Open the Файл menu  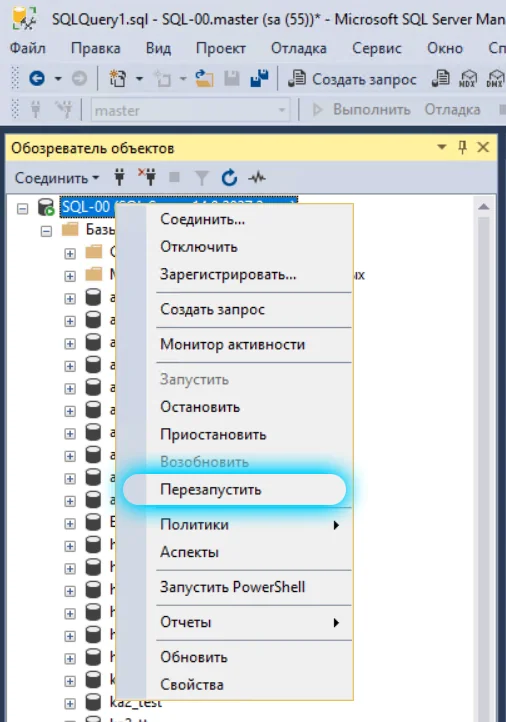click(x=28, y=48)
